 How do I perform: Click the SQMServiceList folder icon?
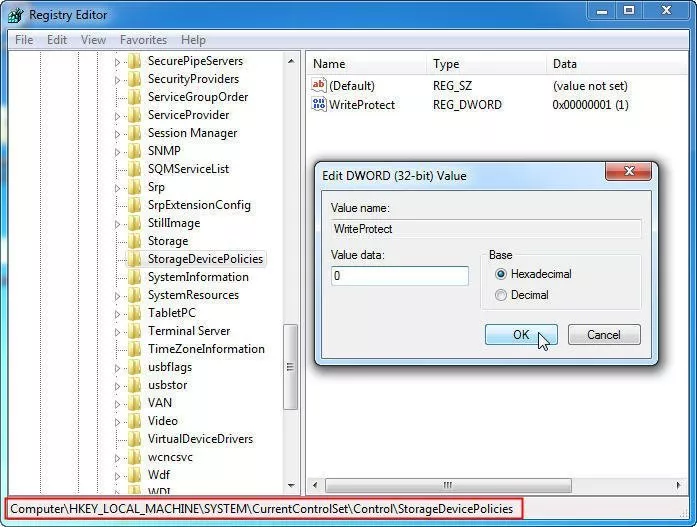(x=134, y=169)
